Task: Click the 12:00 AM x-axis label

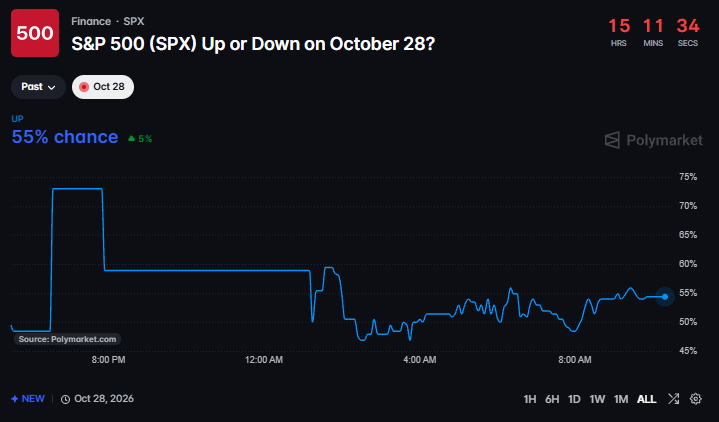Action: 264,360
